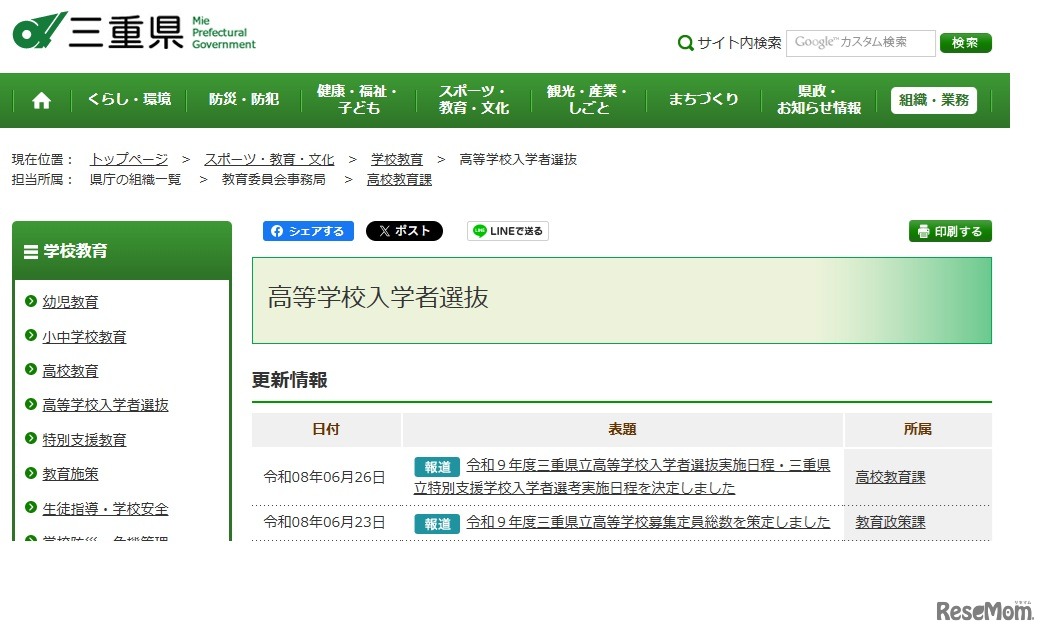Click the 令和08年06月26日 date cell
The height and width of the screenshot is (634, 1047).
point(325,477)
